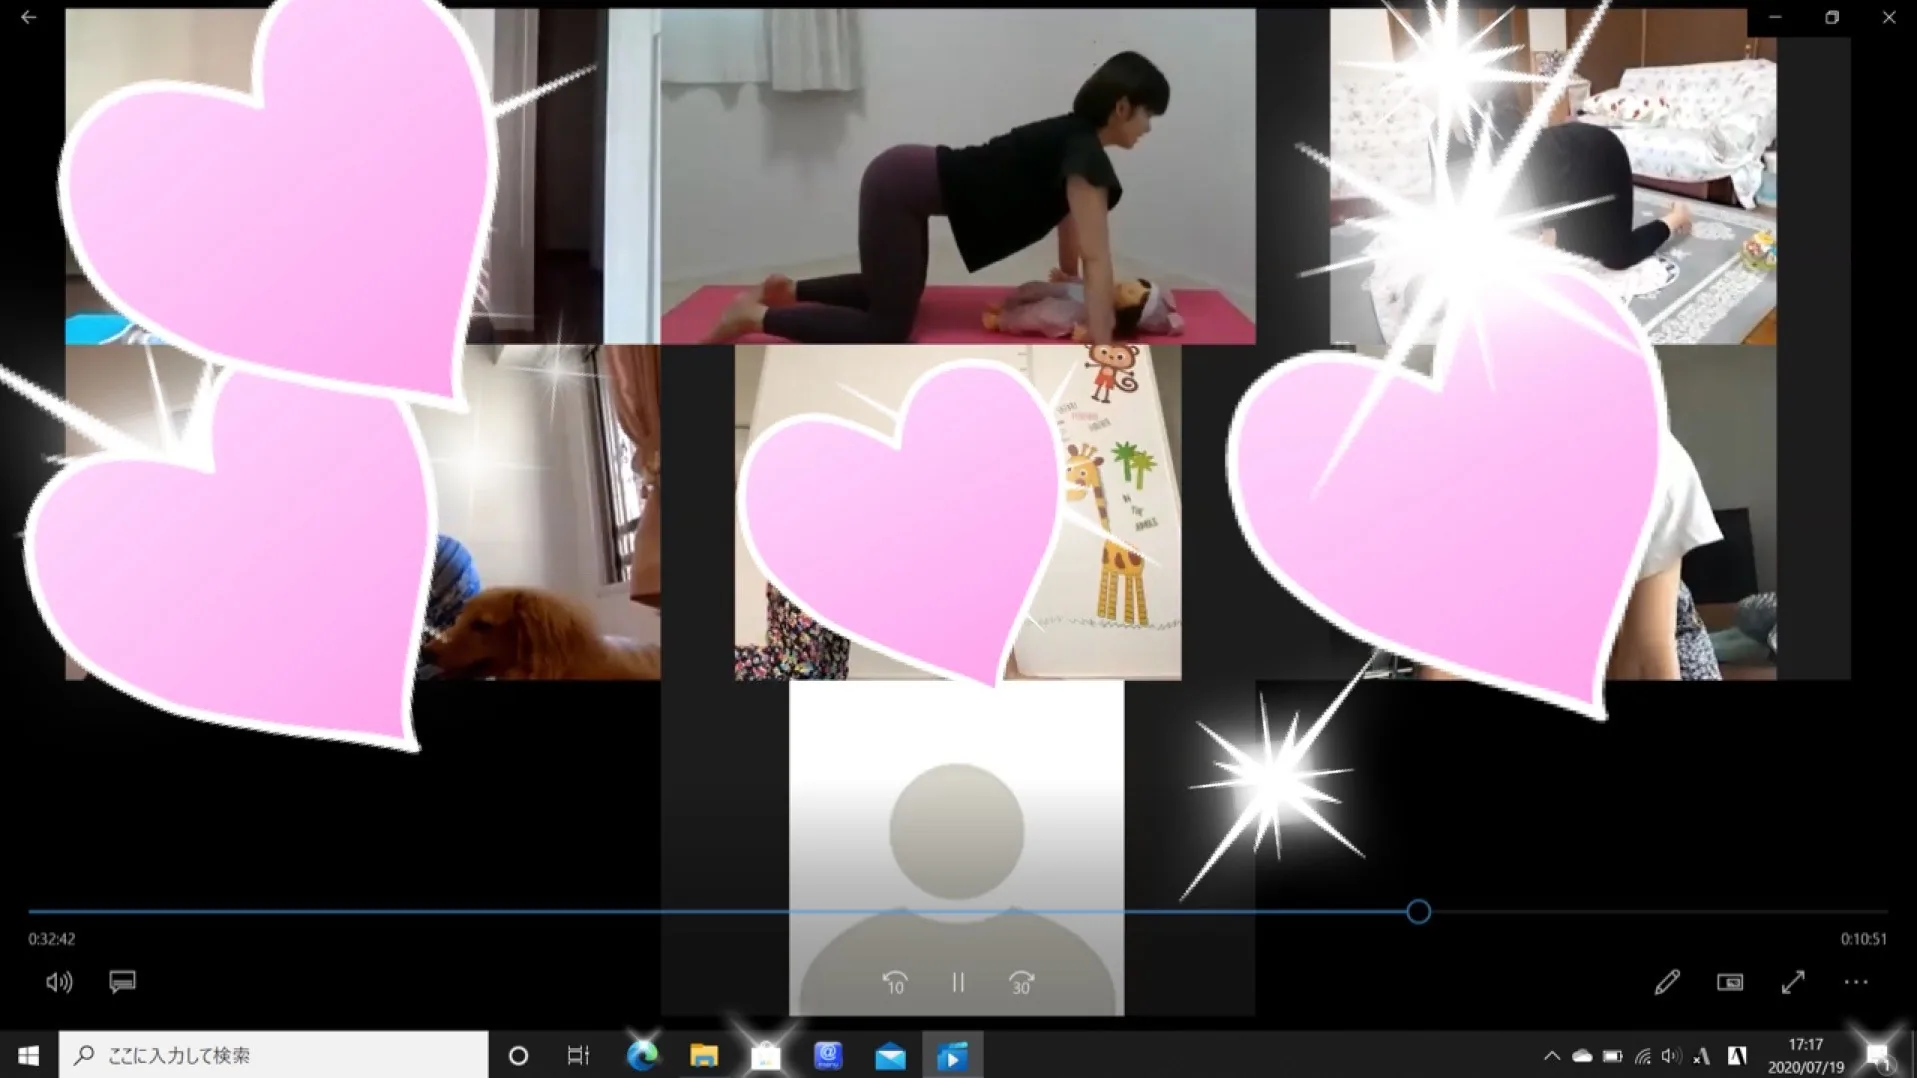Open the OneDrive cloud tray icon
This screenshot has height=1078, width=1917.
click(x=1582, y=1055)
